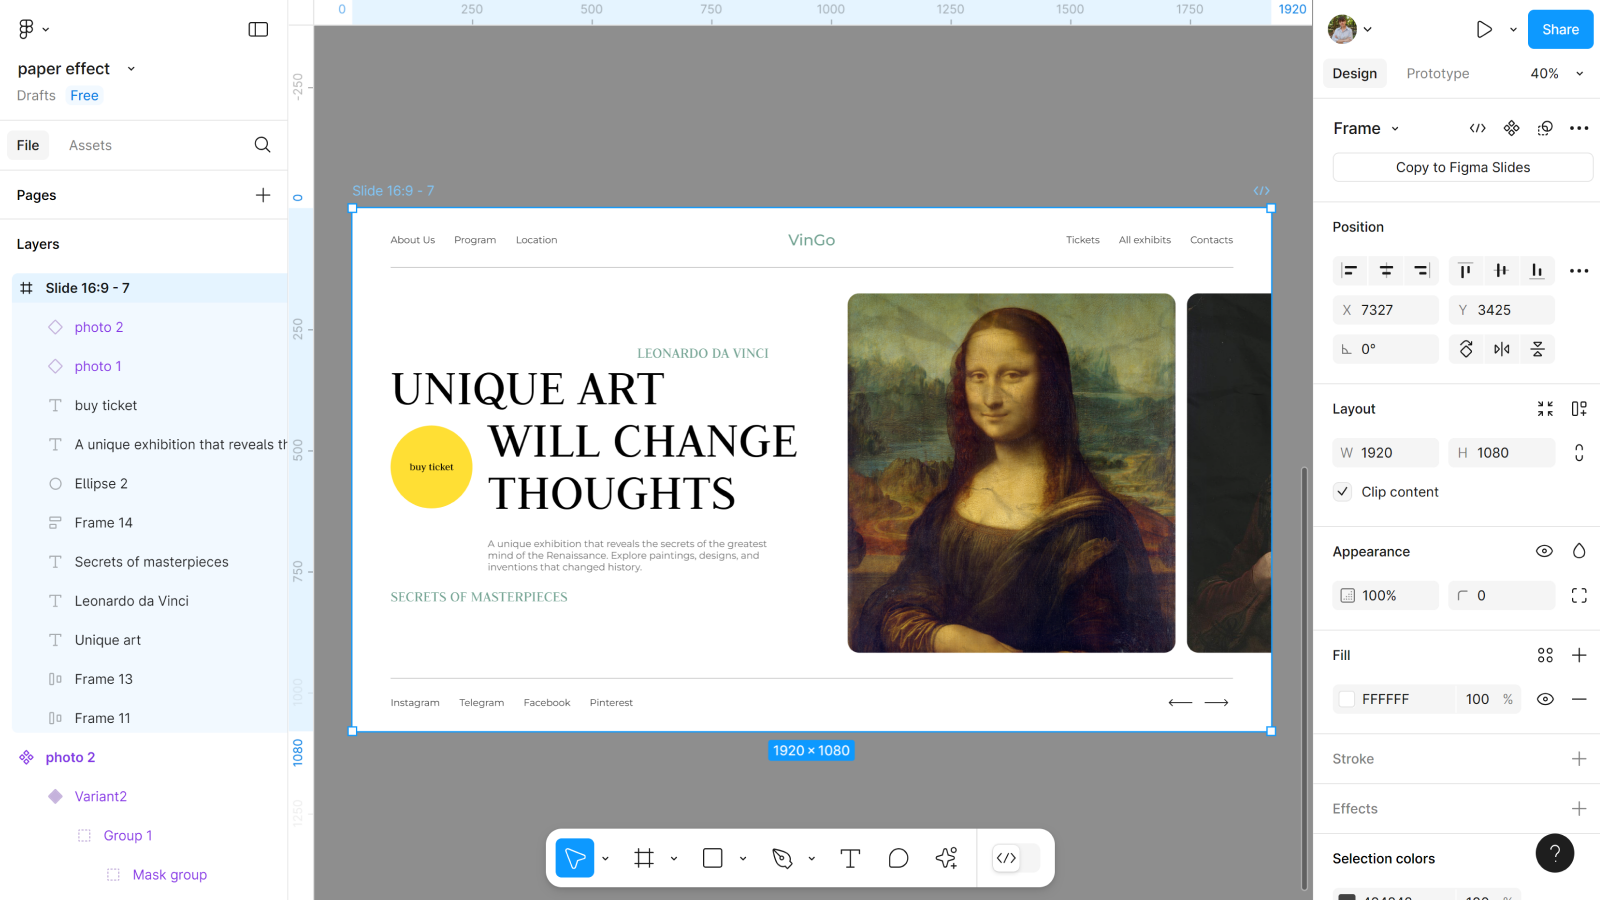Click the search icon in the File panel
1600x900 pixels.
tap(262, 145)
